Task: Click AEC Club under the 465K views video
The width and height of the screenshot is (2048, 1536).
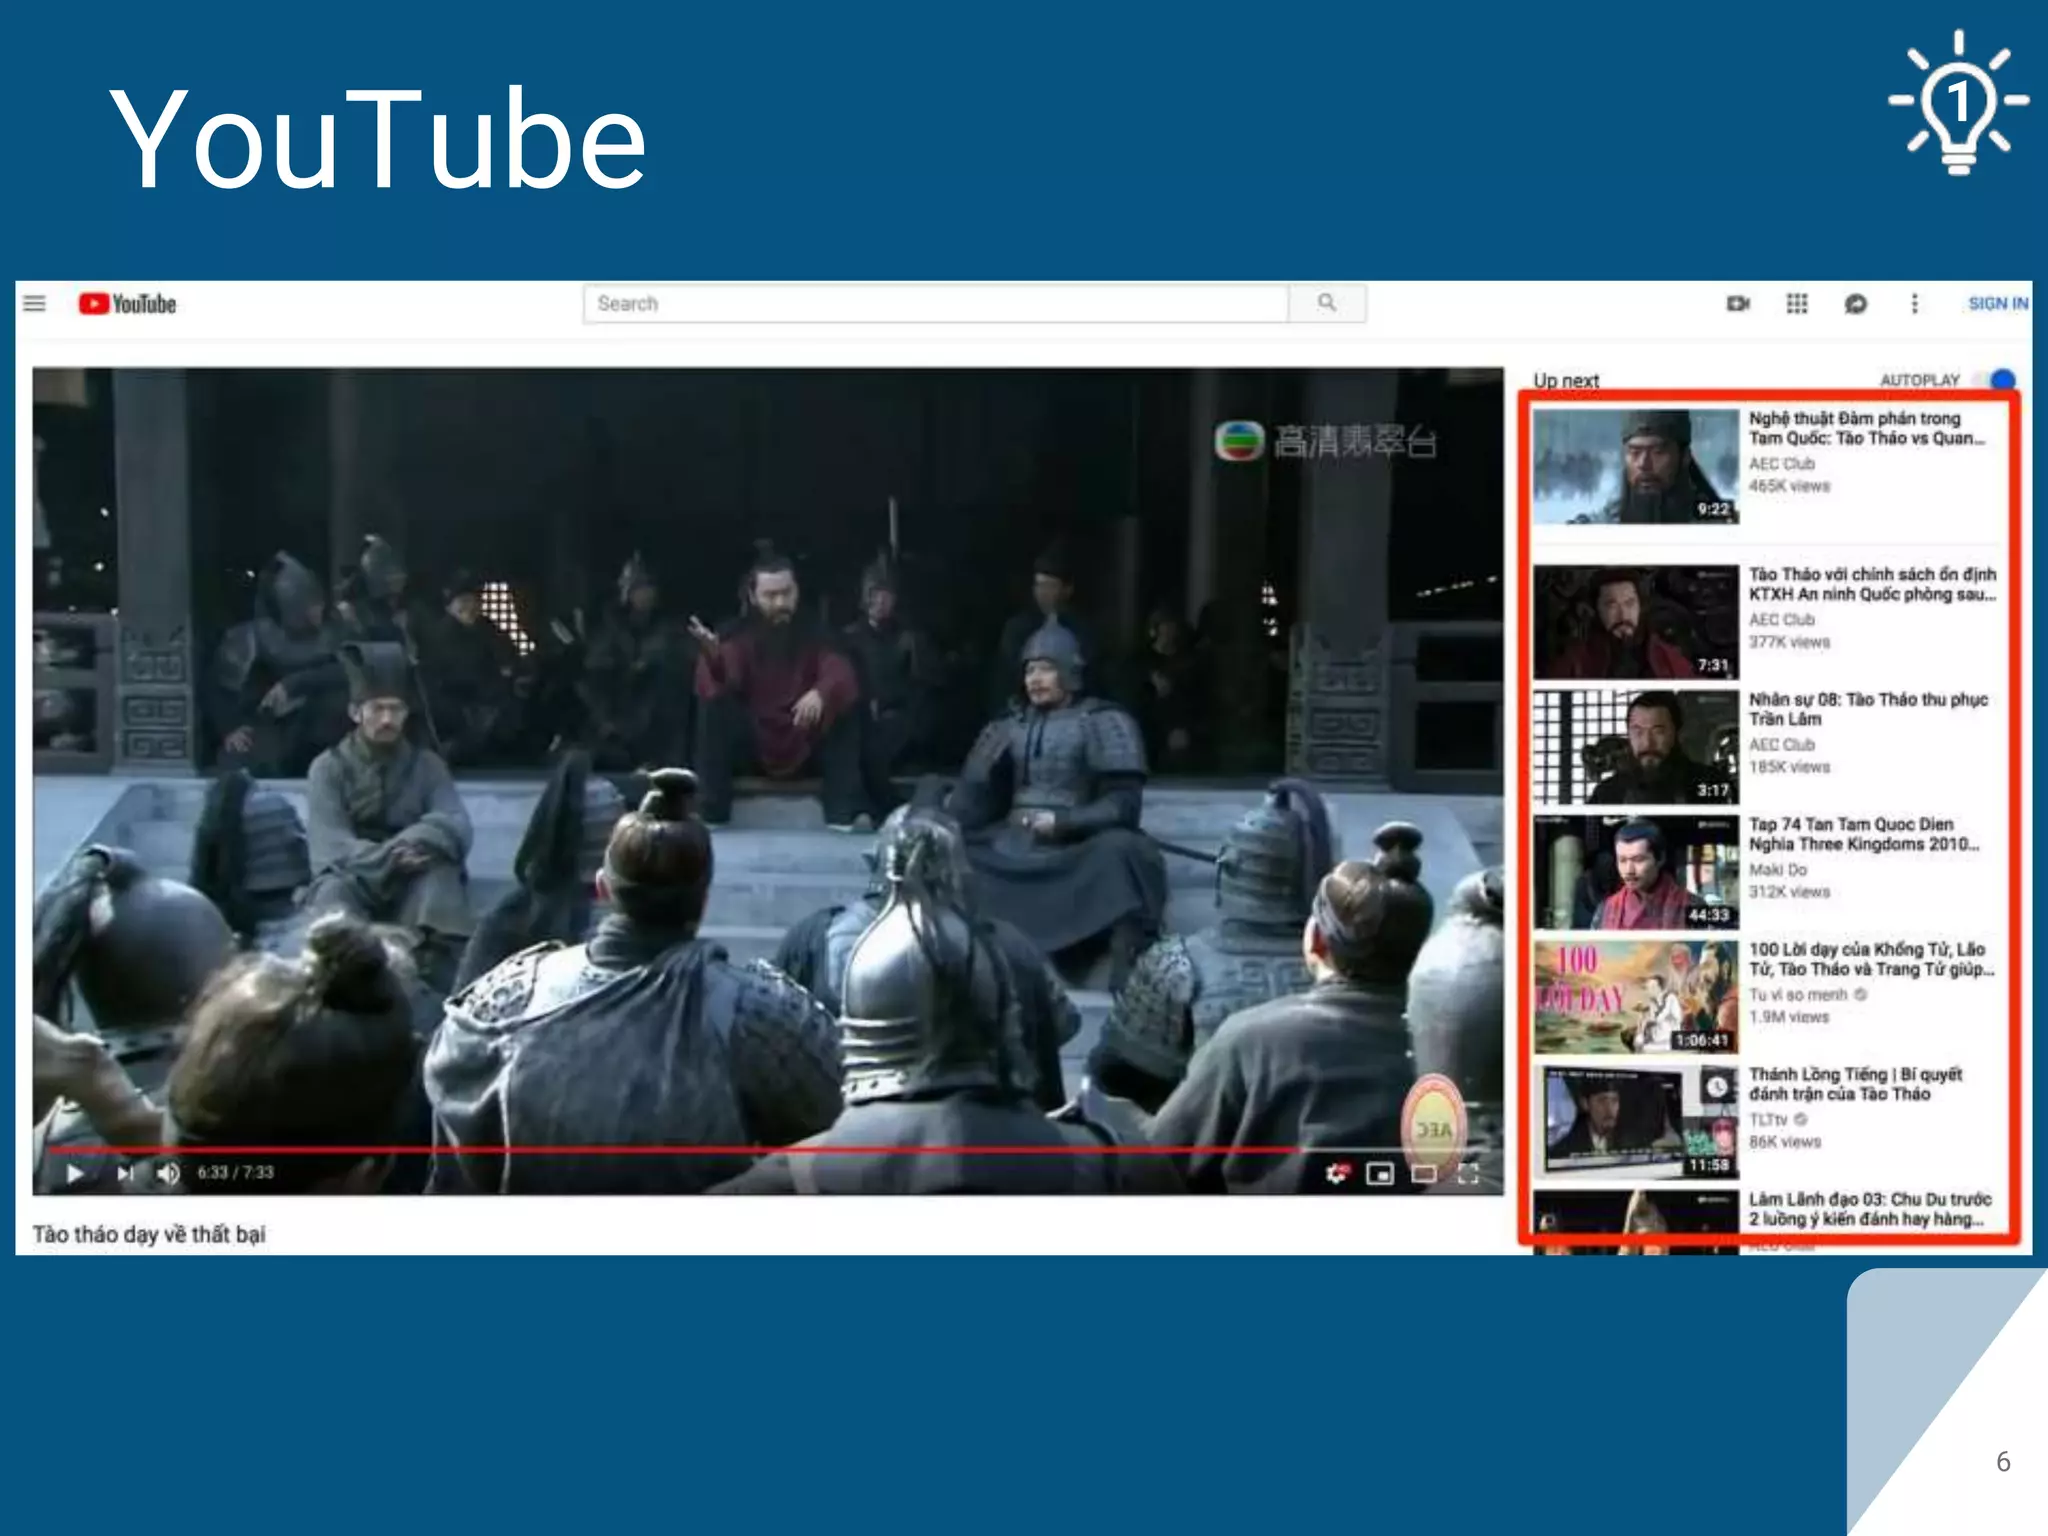Action: click(x=1781, y=464)
